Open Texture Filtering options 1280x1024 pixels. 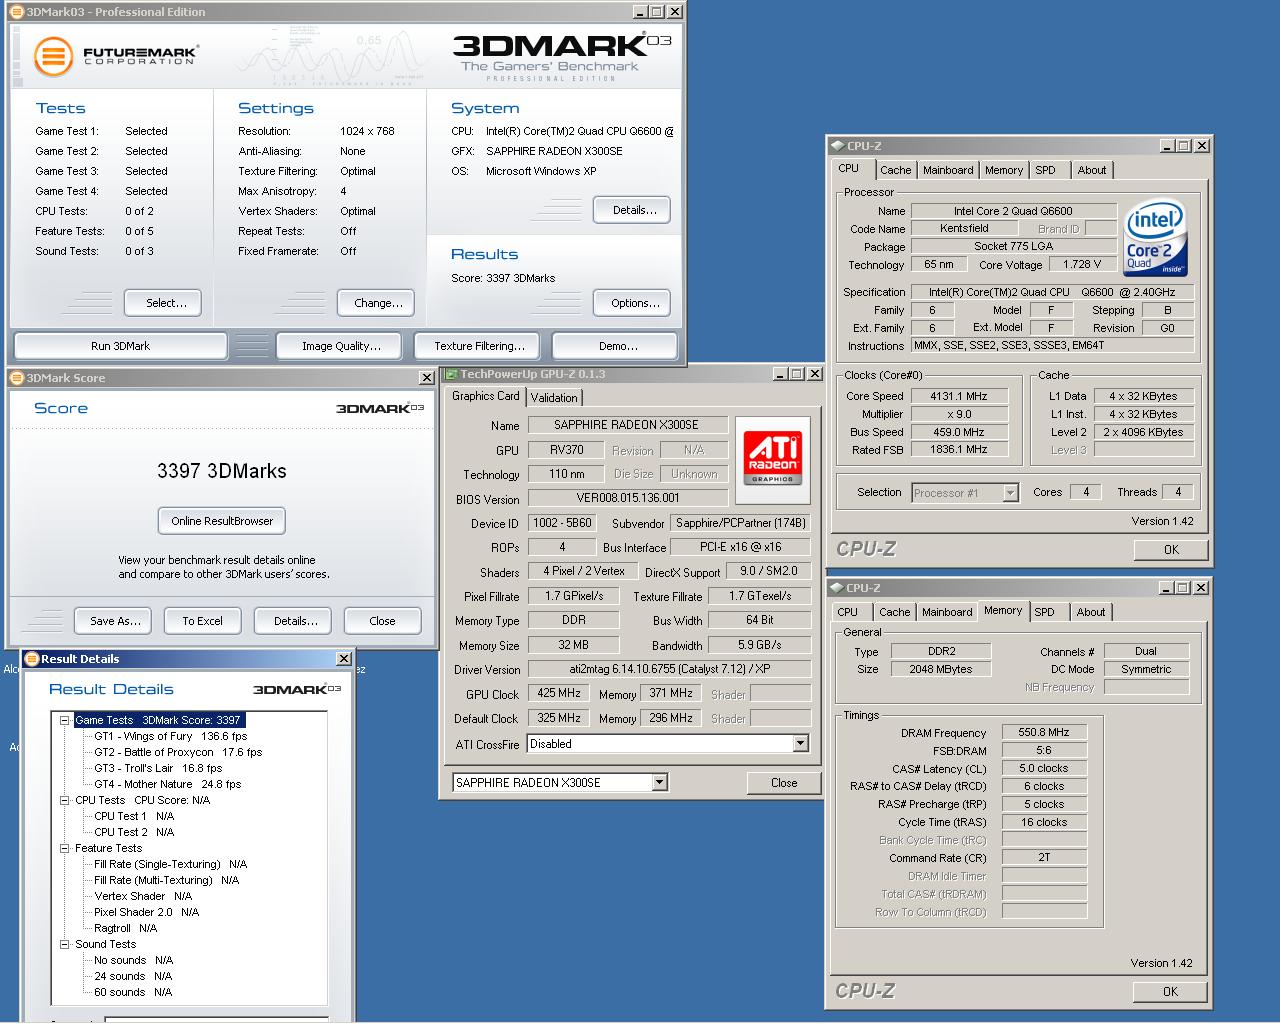[x=479, y=346]
